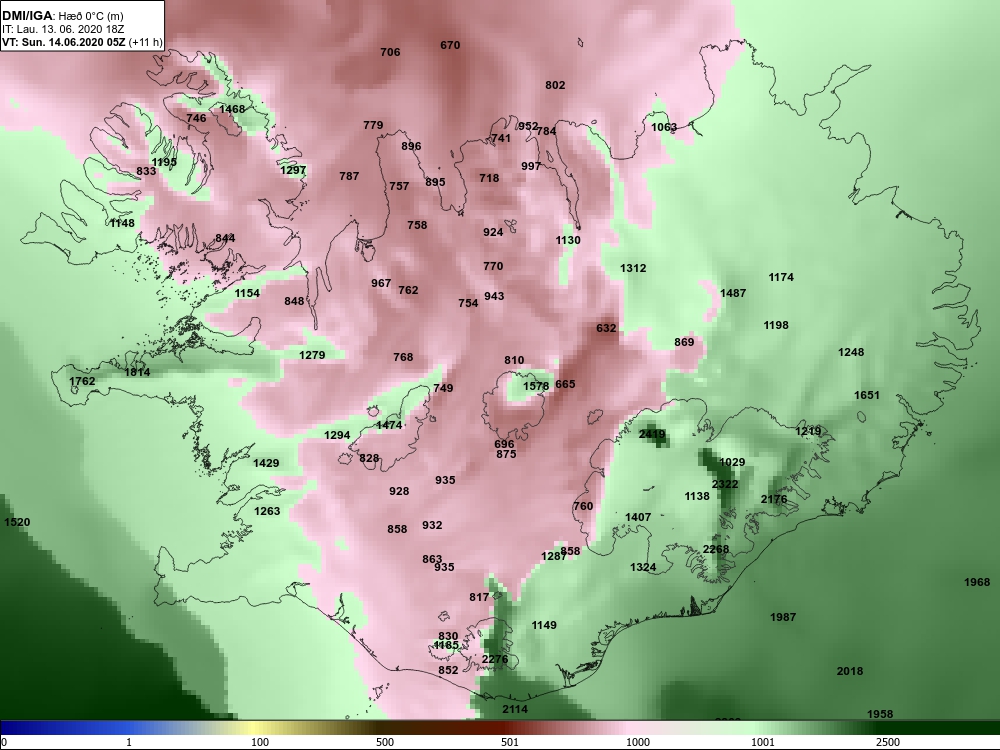Click the number 1248

coord(851,353)
